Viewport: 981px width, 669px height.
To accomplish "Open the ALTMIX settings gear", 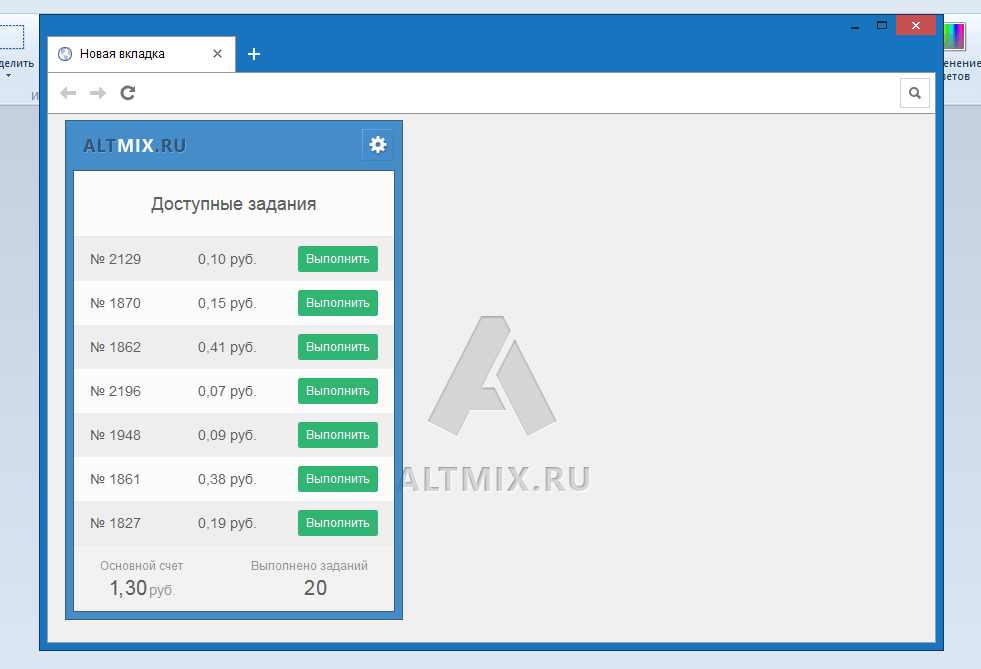I will click(377, 145).
